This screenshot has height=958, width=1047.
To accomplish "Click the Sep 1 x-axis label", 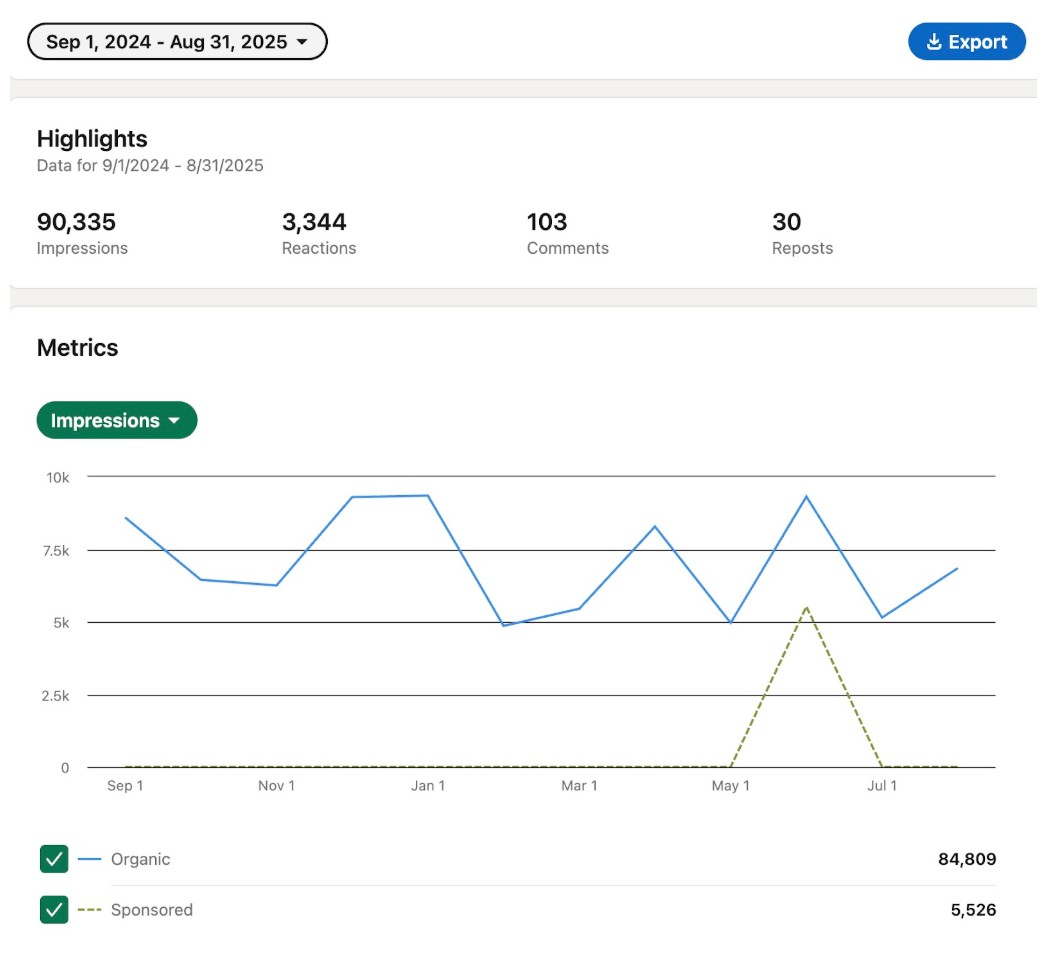I will pos(125,786).
